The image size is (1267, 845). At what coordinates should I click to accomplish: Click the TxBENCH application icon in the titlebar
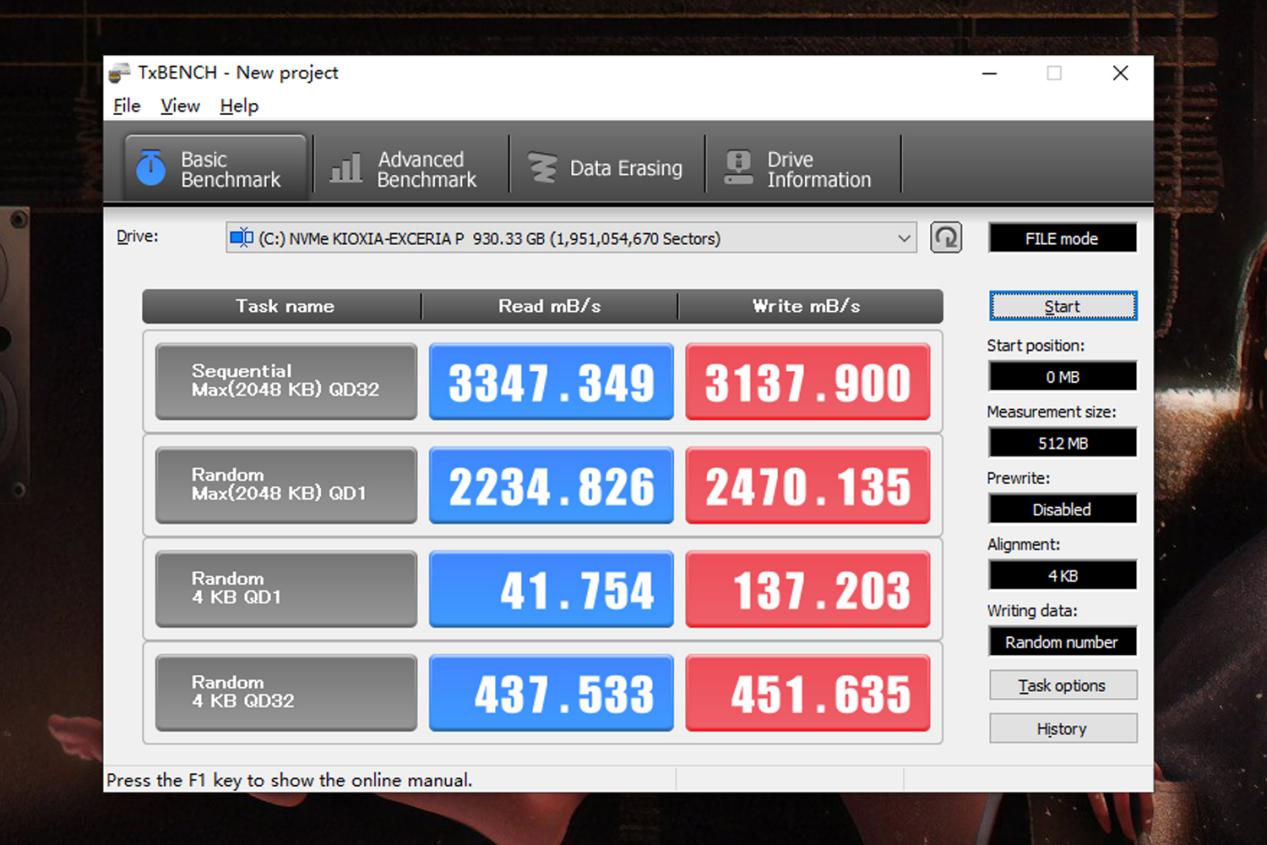point(119,72)
